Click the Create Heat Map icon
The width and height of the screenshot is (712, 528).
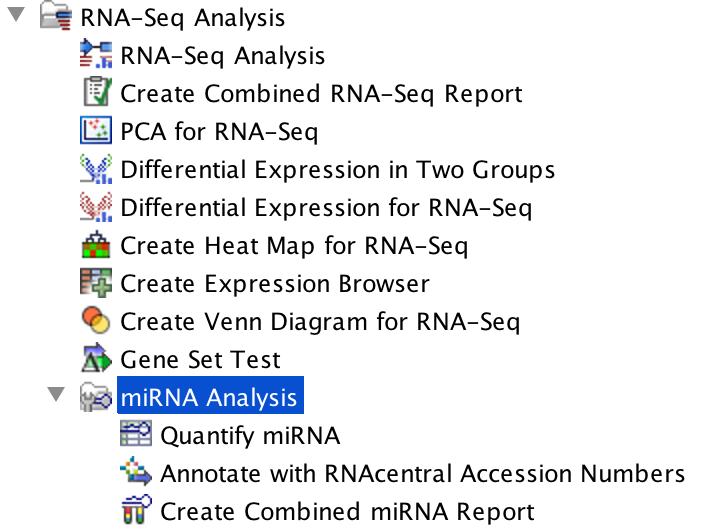tap(96, 245)
